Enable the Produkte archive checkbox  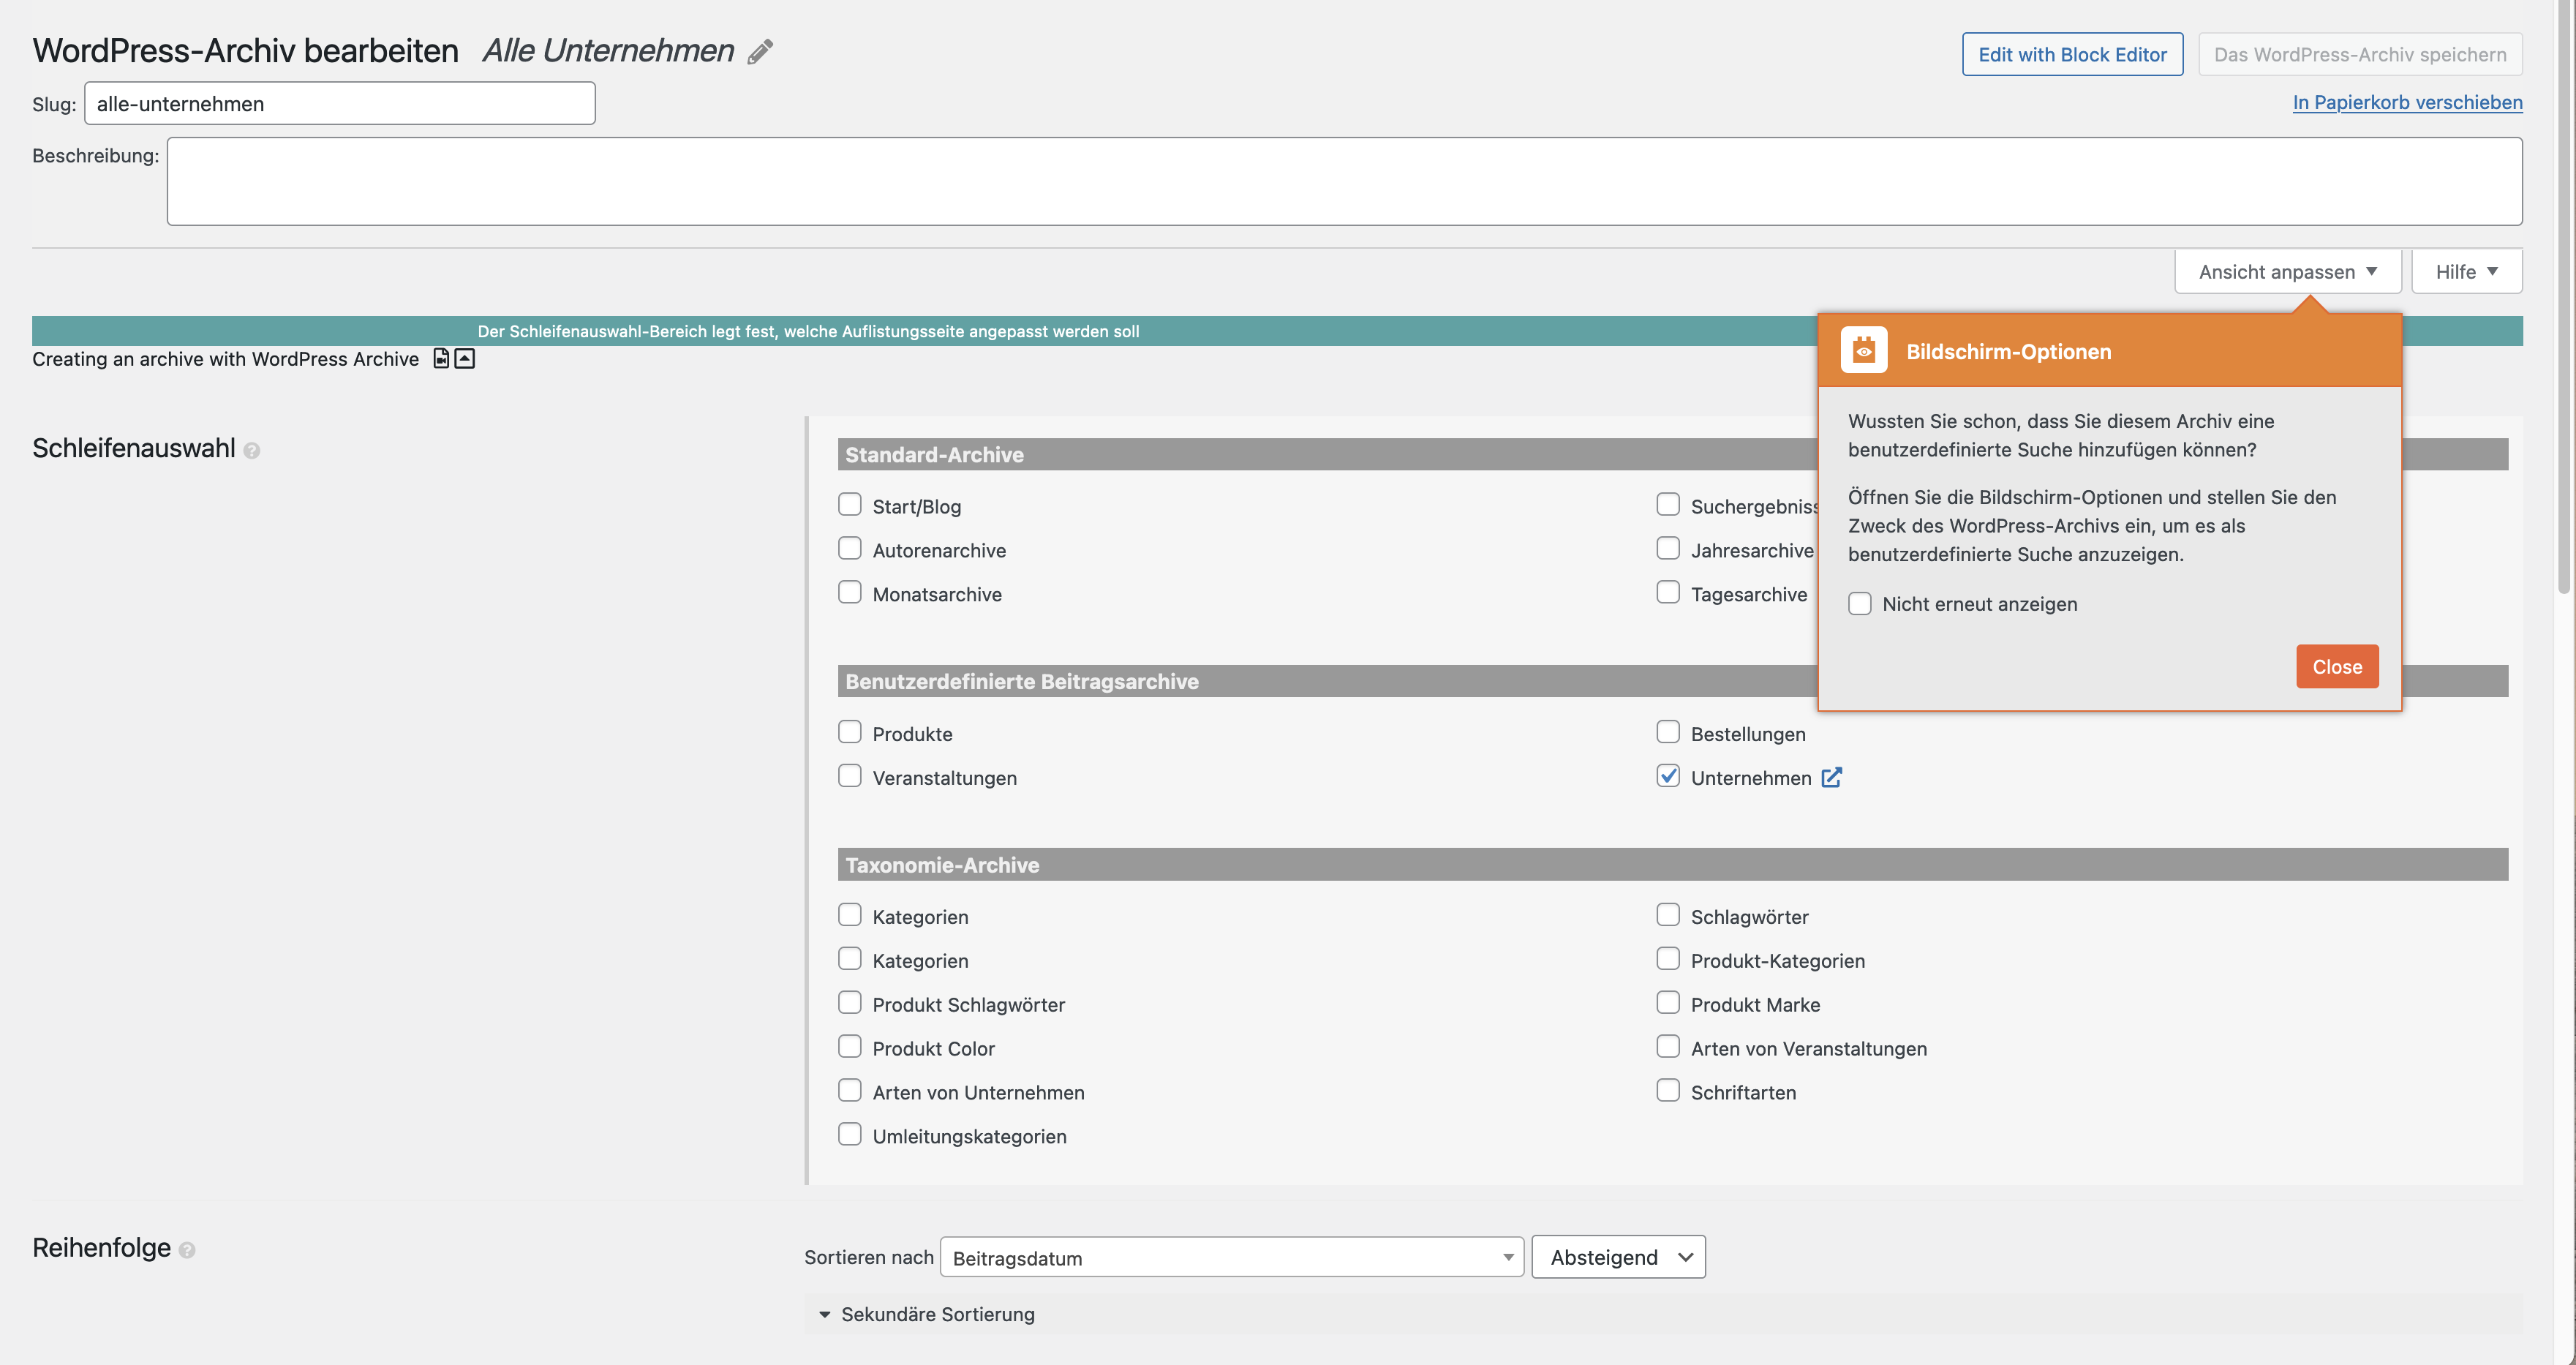pyautogui.click(x=850, y=731)
